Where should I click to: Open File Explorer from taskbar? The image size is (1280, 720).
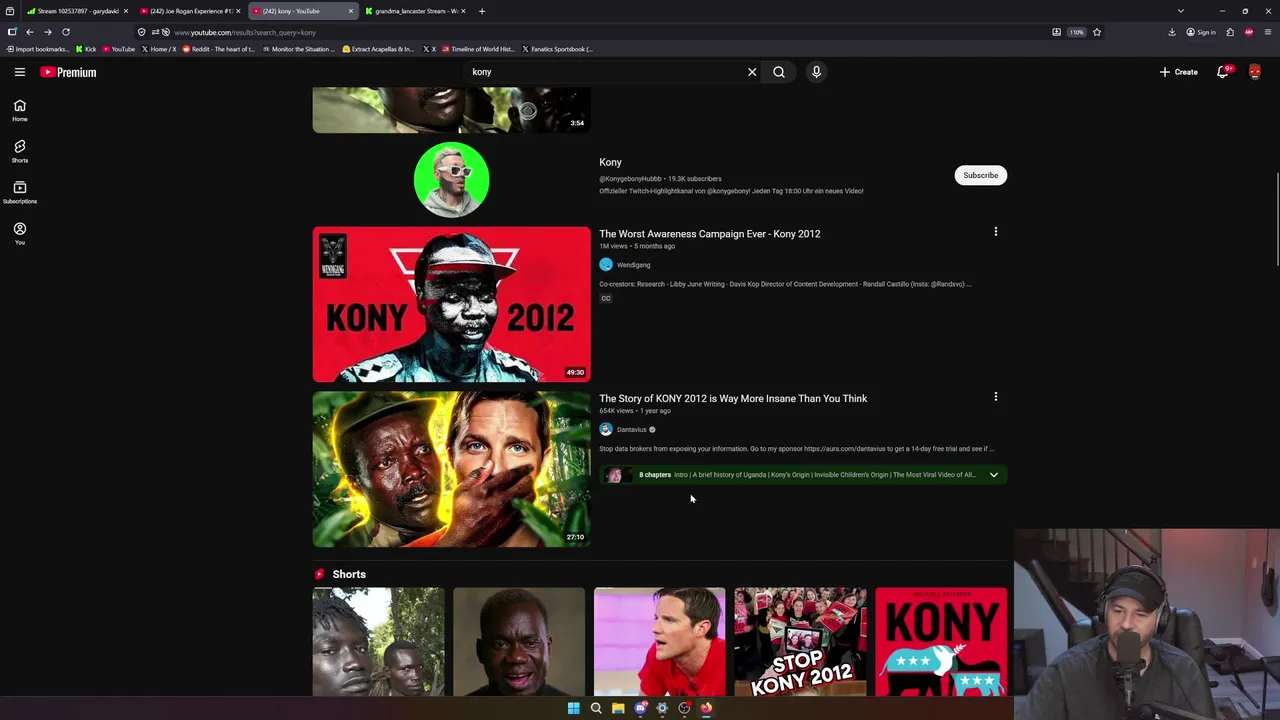coord(618,708)
